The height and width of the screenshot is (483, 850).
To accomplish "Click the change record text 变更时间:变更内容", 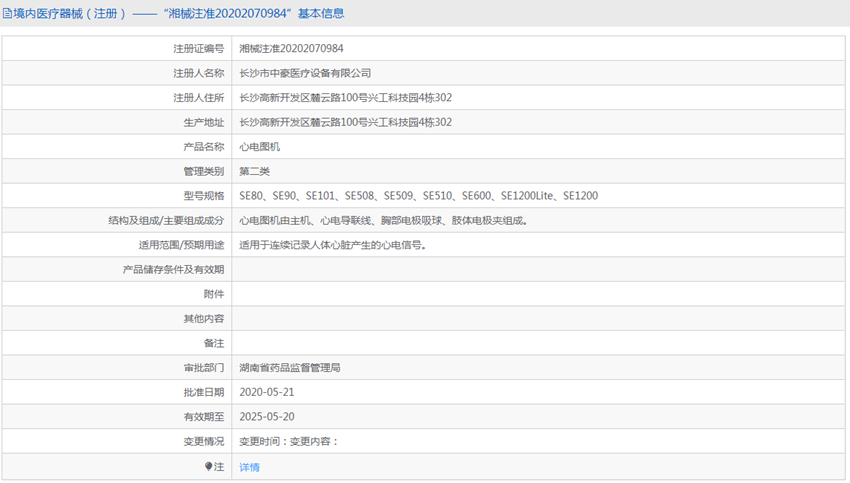I will pyautogui.click(x=289, y=441).
